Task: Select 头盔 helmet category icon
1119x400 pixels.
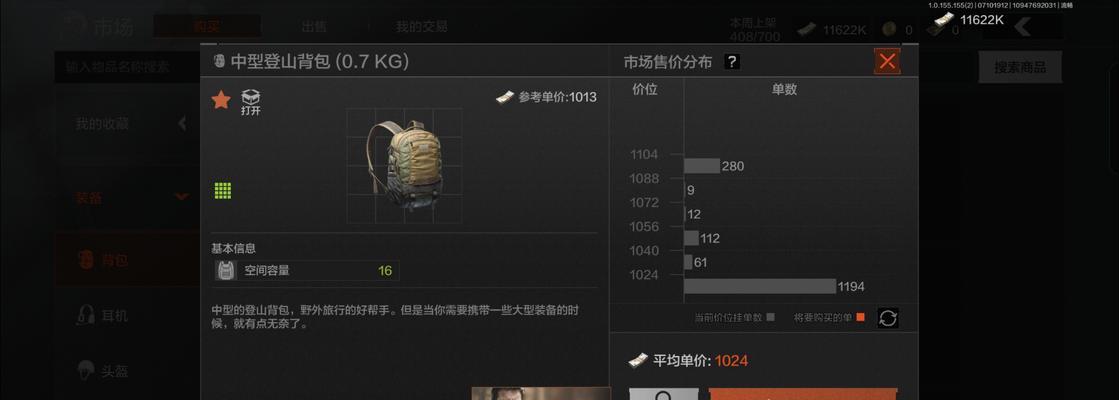Action: 86,370
